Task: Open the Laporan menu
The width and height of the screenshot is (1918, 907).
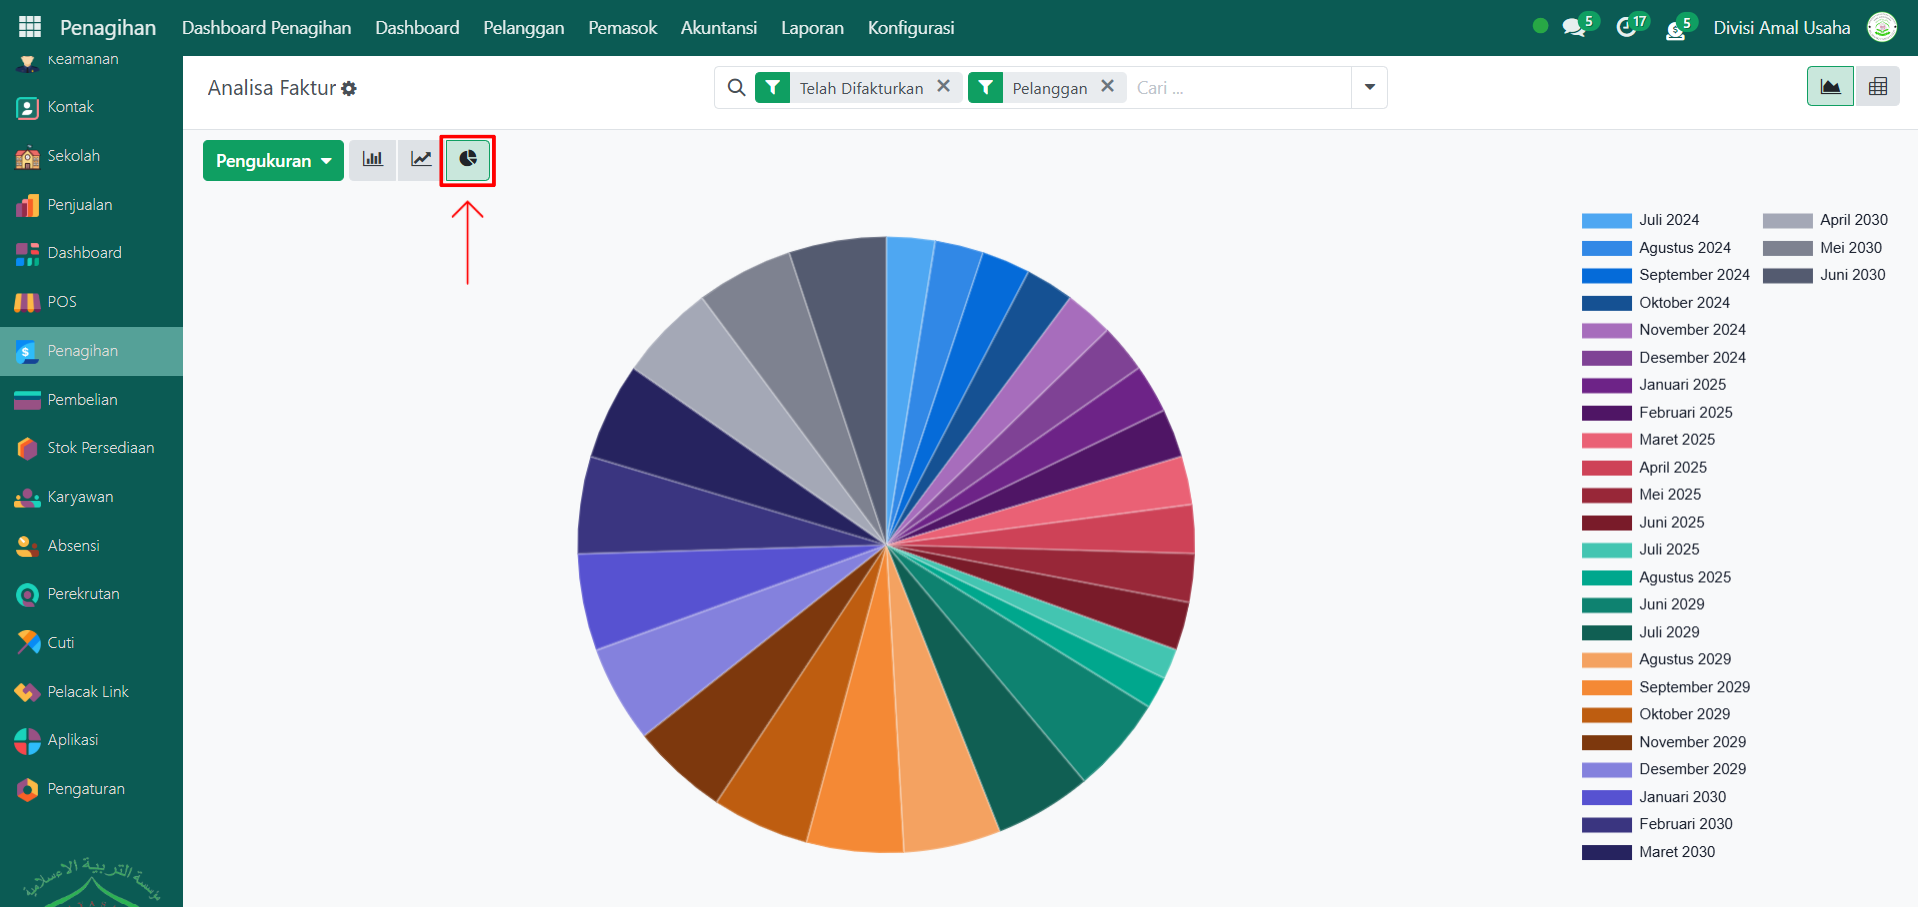Action: click(x=812, y=28)
